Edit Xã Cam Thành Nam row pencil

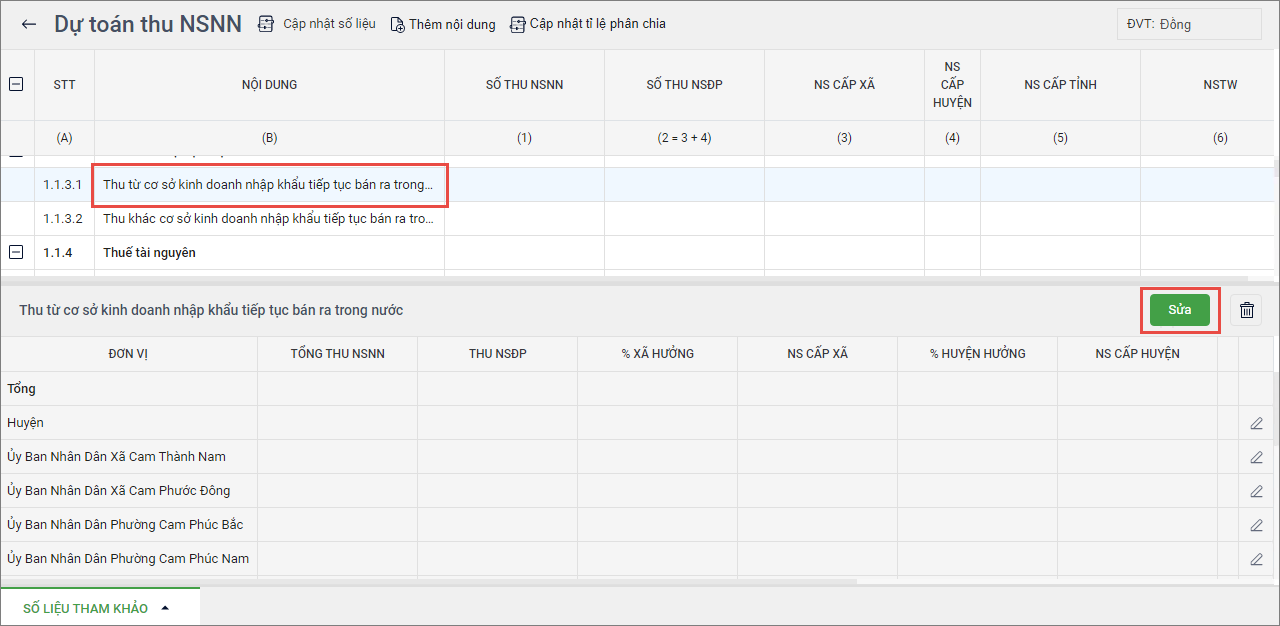click(1256, 457)
